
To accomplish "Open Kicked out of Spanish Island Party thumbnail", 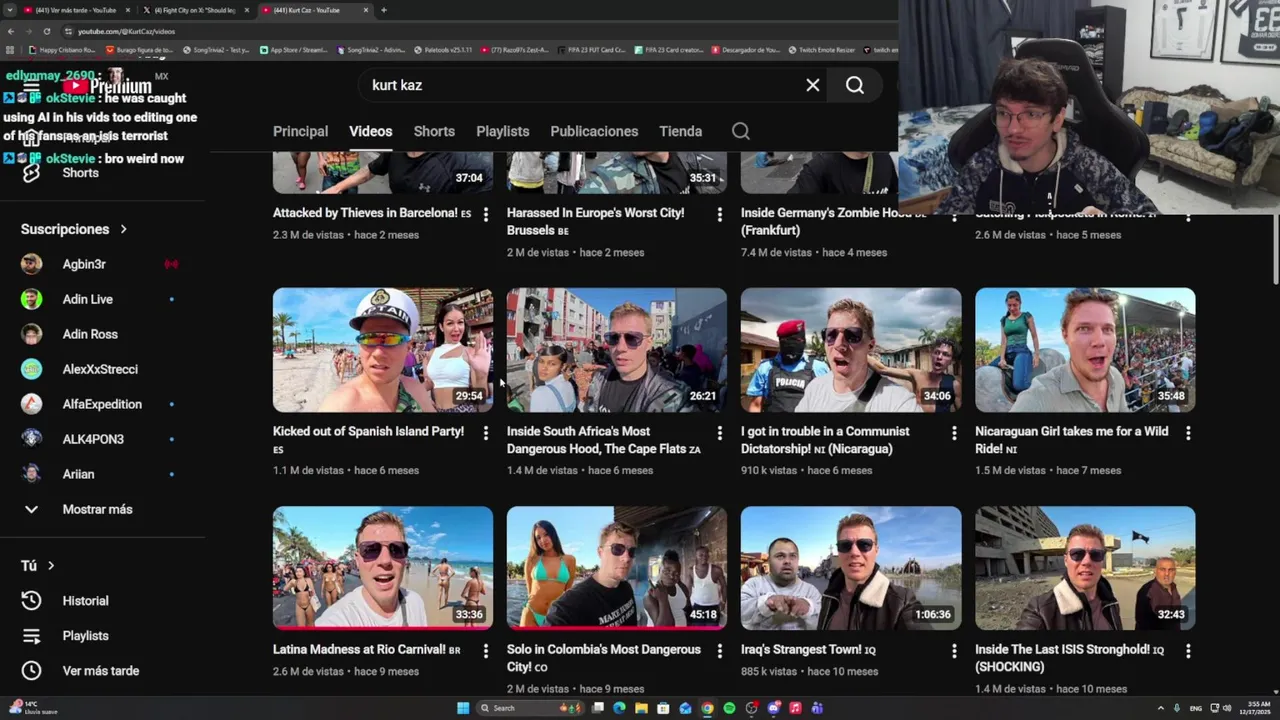I will pyautogui.click(x=383, y=350).
